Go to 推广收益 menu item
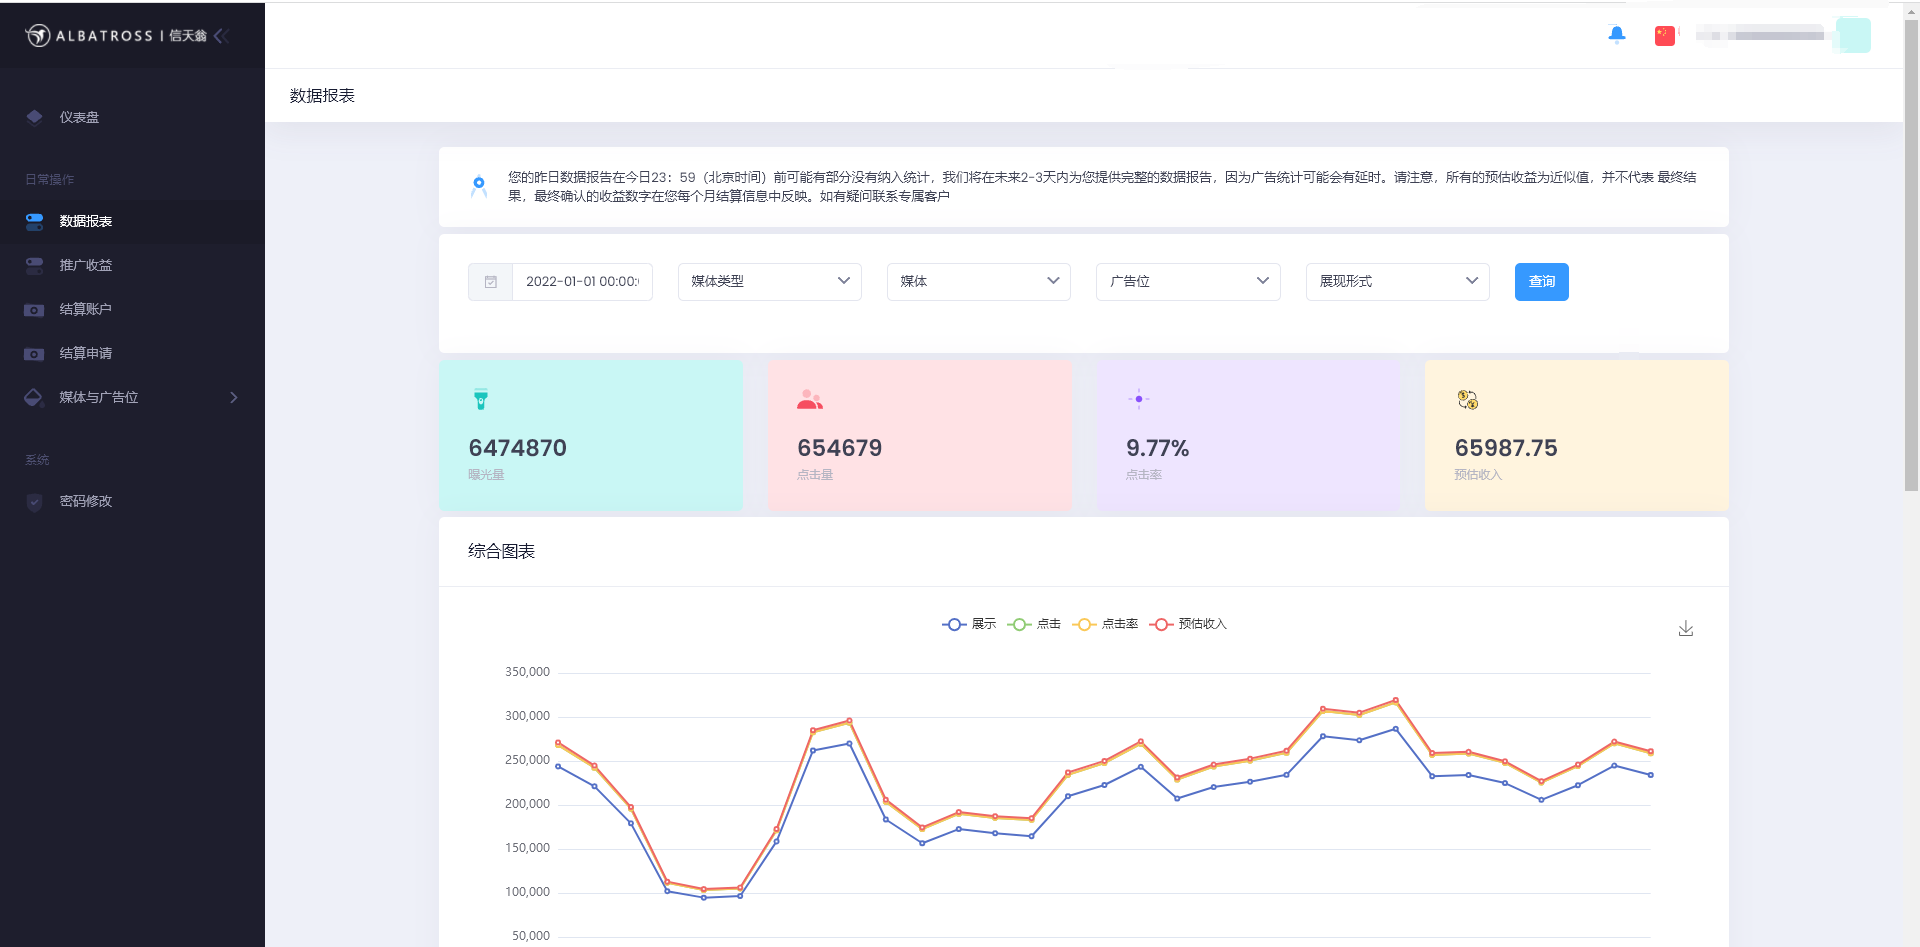The width and height of the screenshot is (1920, 947). (x=85, y=266)
